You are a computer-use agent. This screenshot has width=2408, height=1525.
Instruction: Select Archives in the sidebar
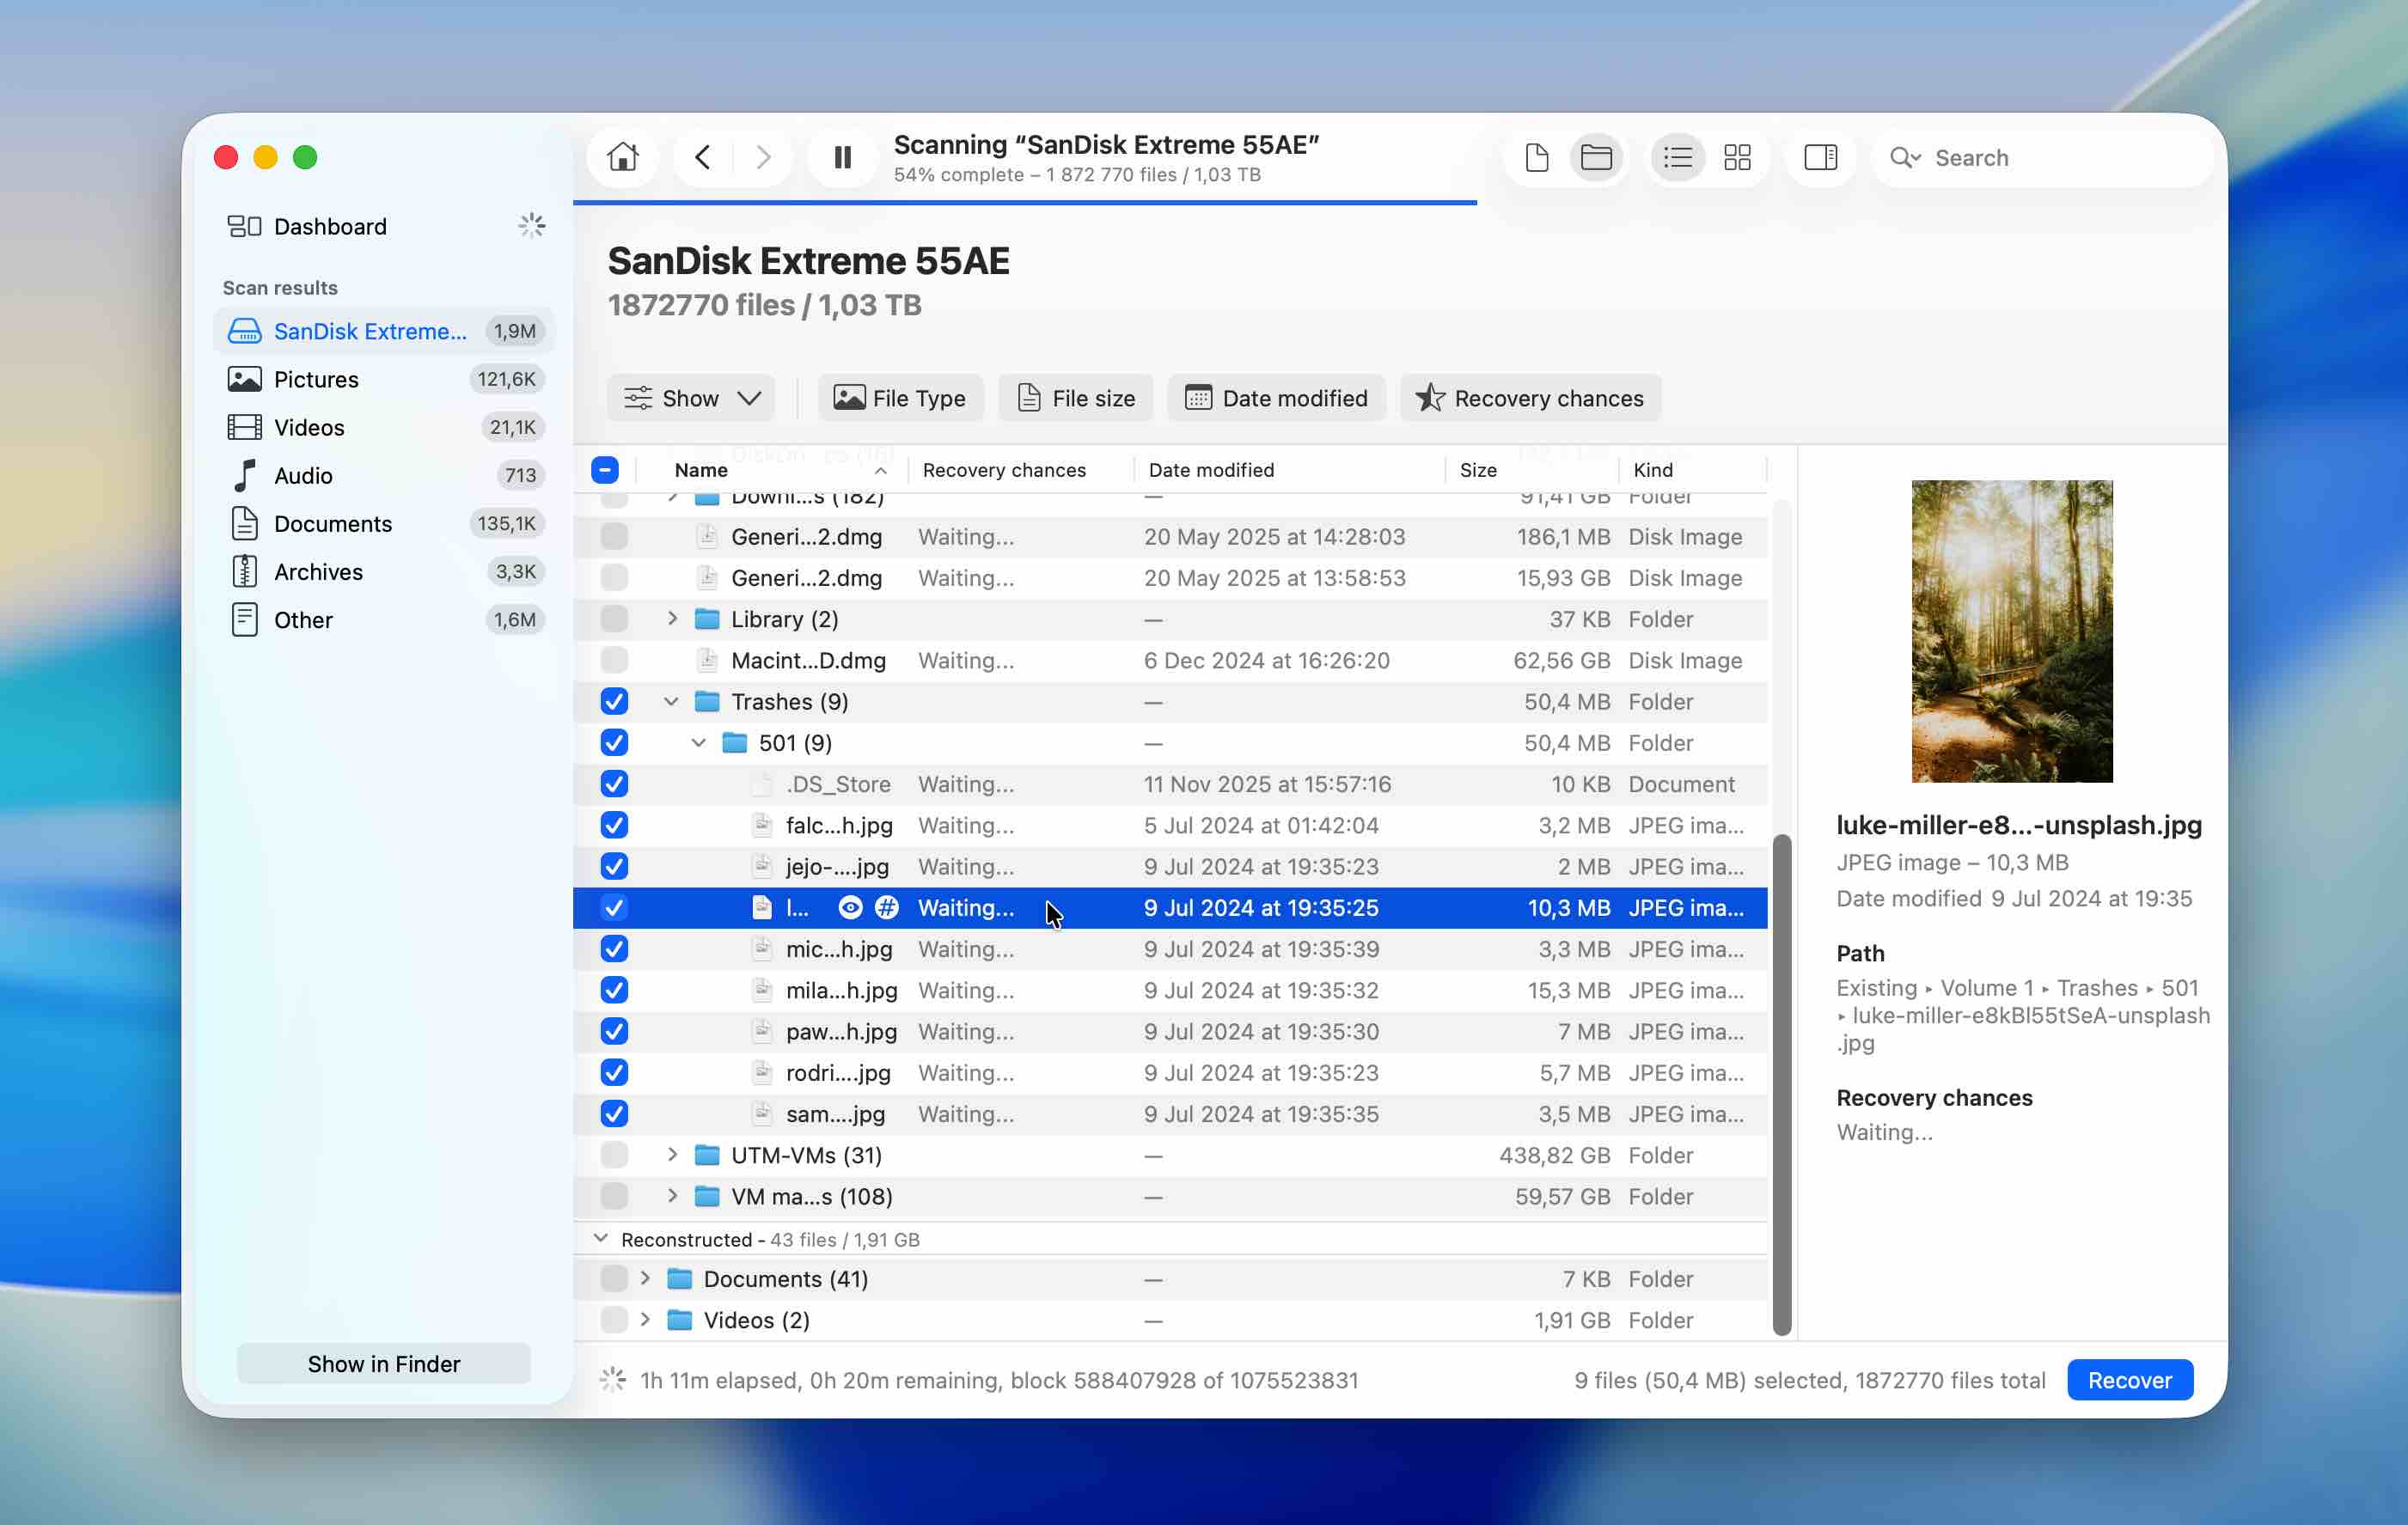(318, 571)
